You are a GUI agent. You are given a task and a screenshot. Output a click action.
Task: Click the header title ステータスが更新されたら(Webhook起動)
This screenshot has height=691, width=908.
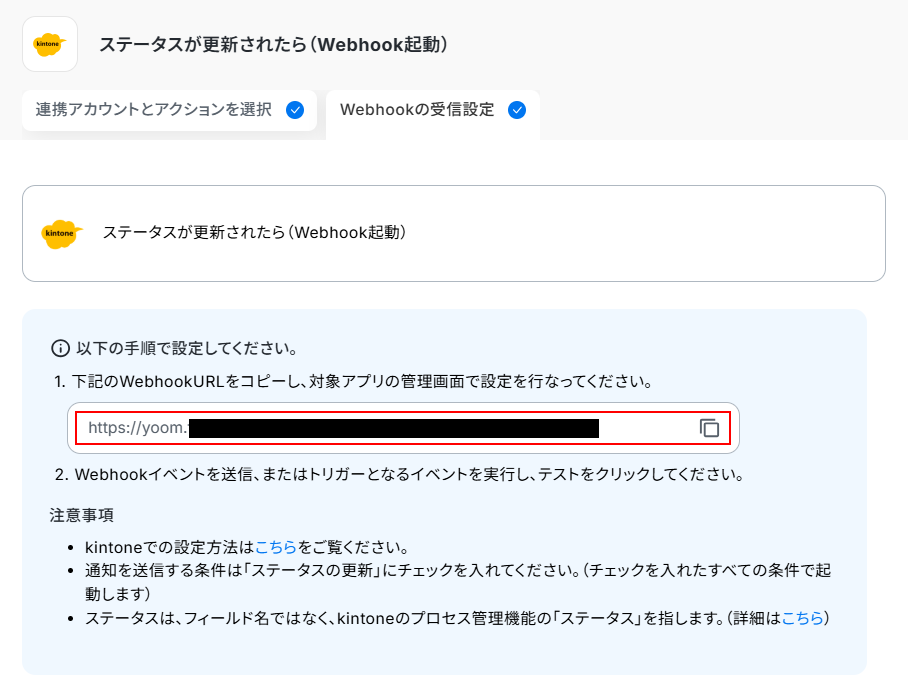click(x=273, y=45)
